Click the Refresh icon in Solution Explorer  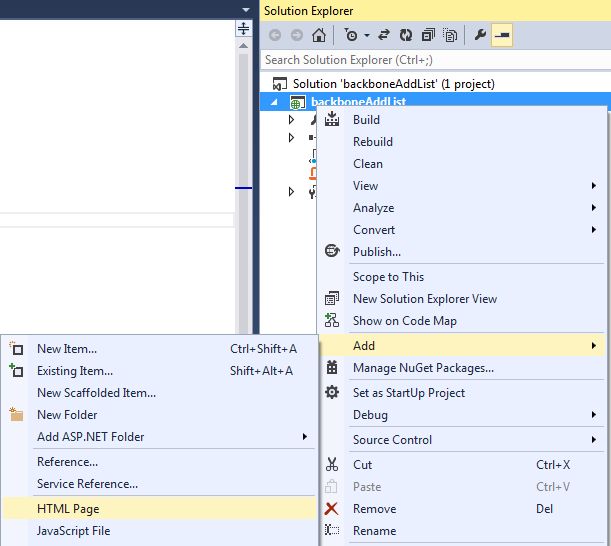pos(406,35)
